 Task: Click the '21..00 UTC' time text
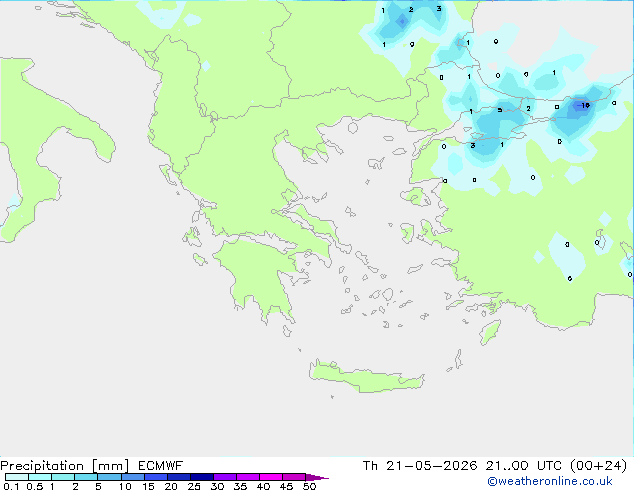tap(524, 466)
